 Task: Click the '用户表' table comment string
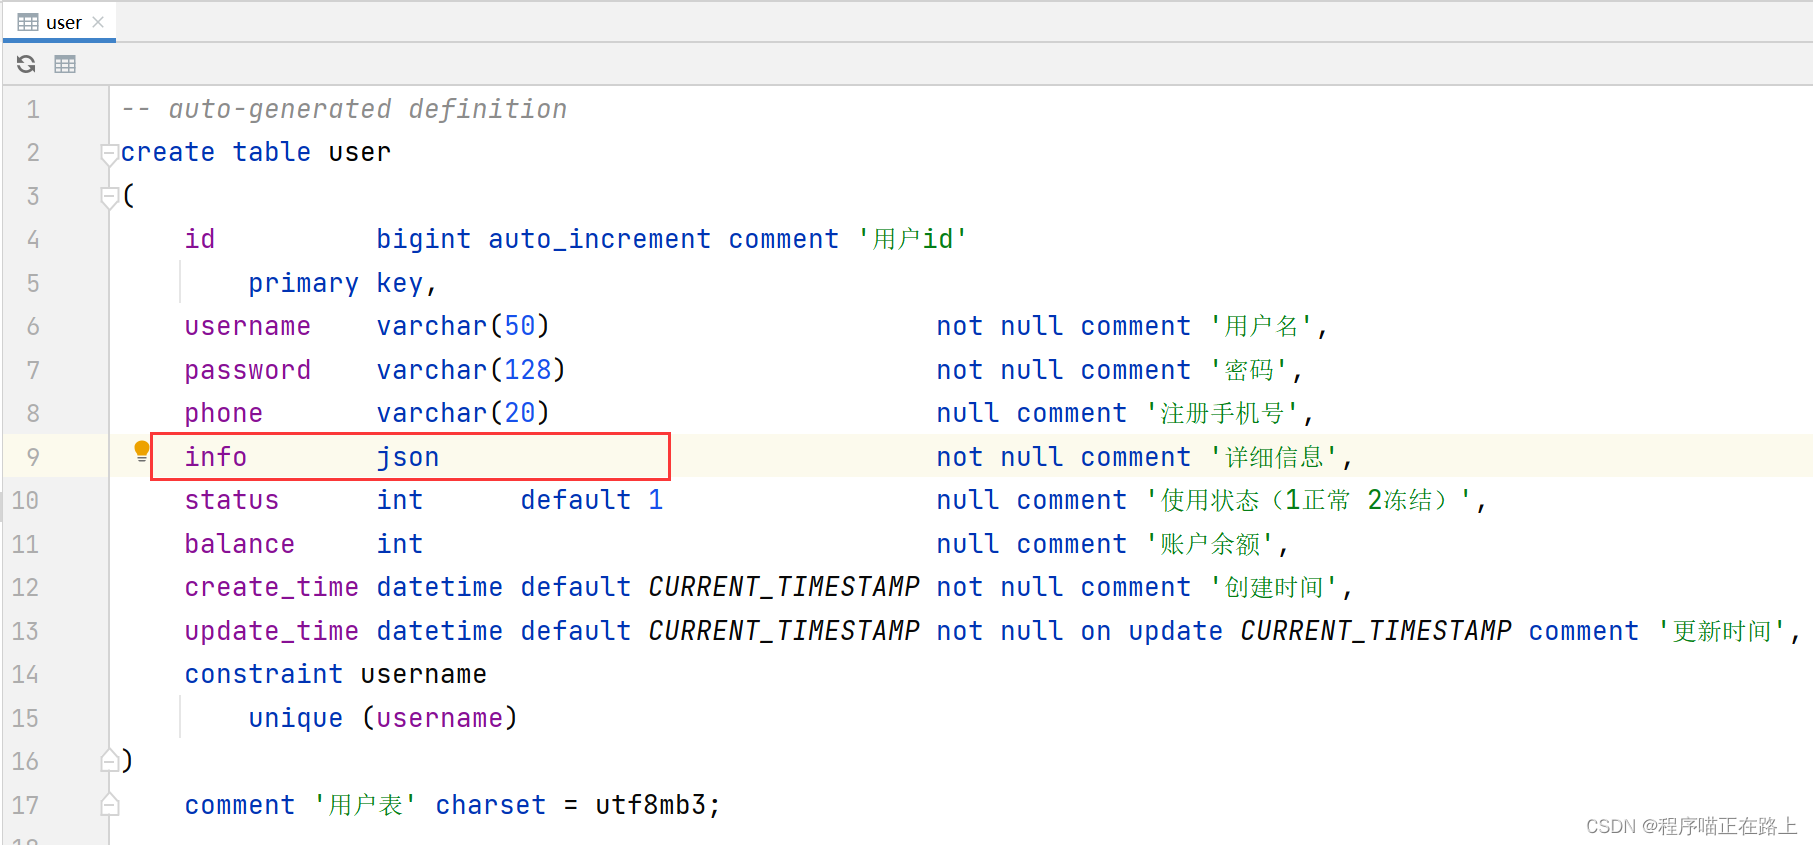pyautogui.click(x=365, y=805)
